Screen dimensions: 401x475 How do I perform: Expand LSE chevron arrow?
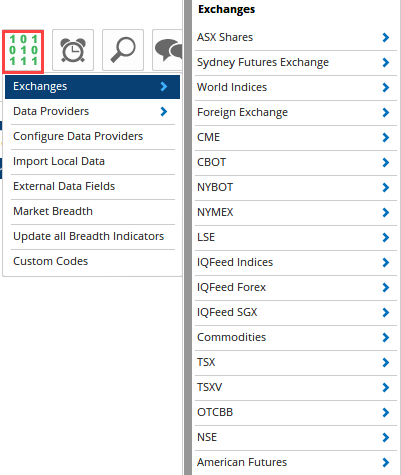[386, 237]
